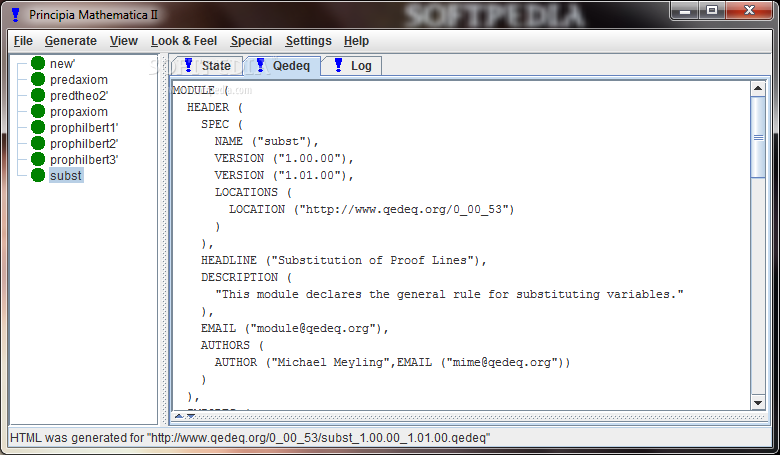Click the VERSION ("1.00.00") line
The width and height of the screenshot is (780, 455).
pos(284,158)
